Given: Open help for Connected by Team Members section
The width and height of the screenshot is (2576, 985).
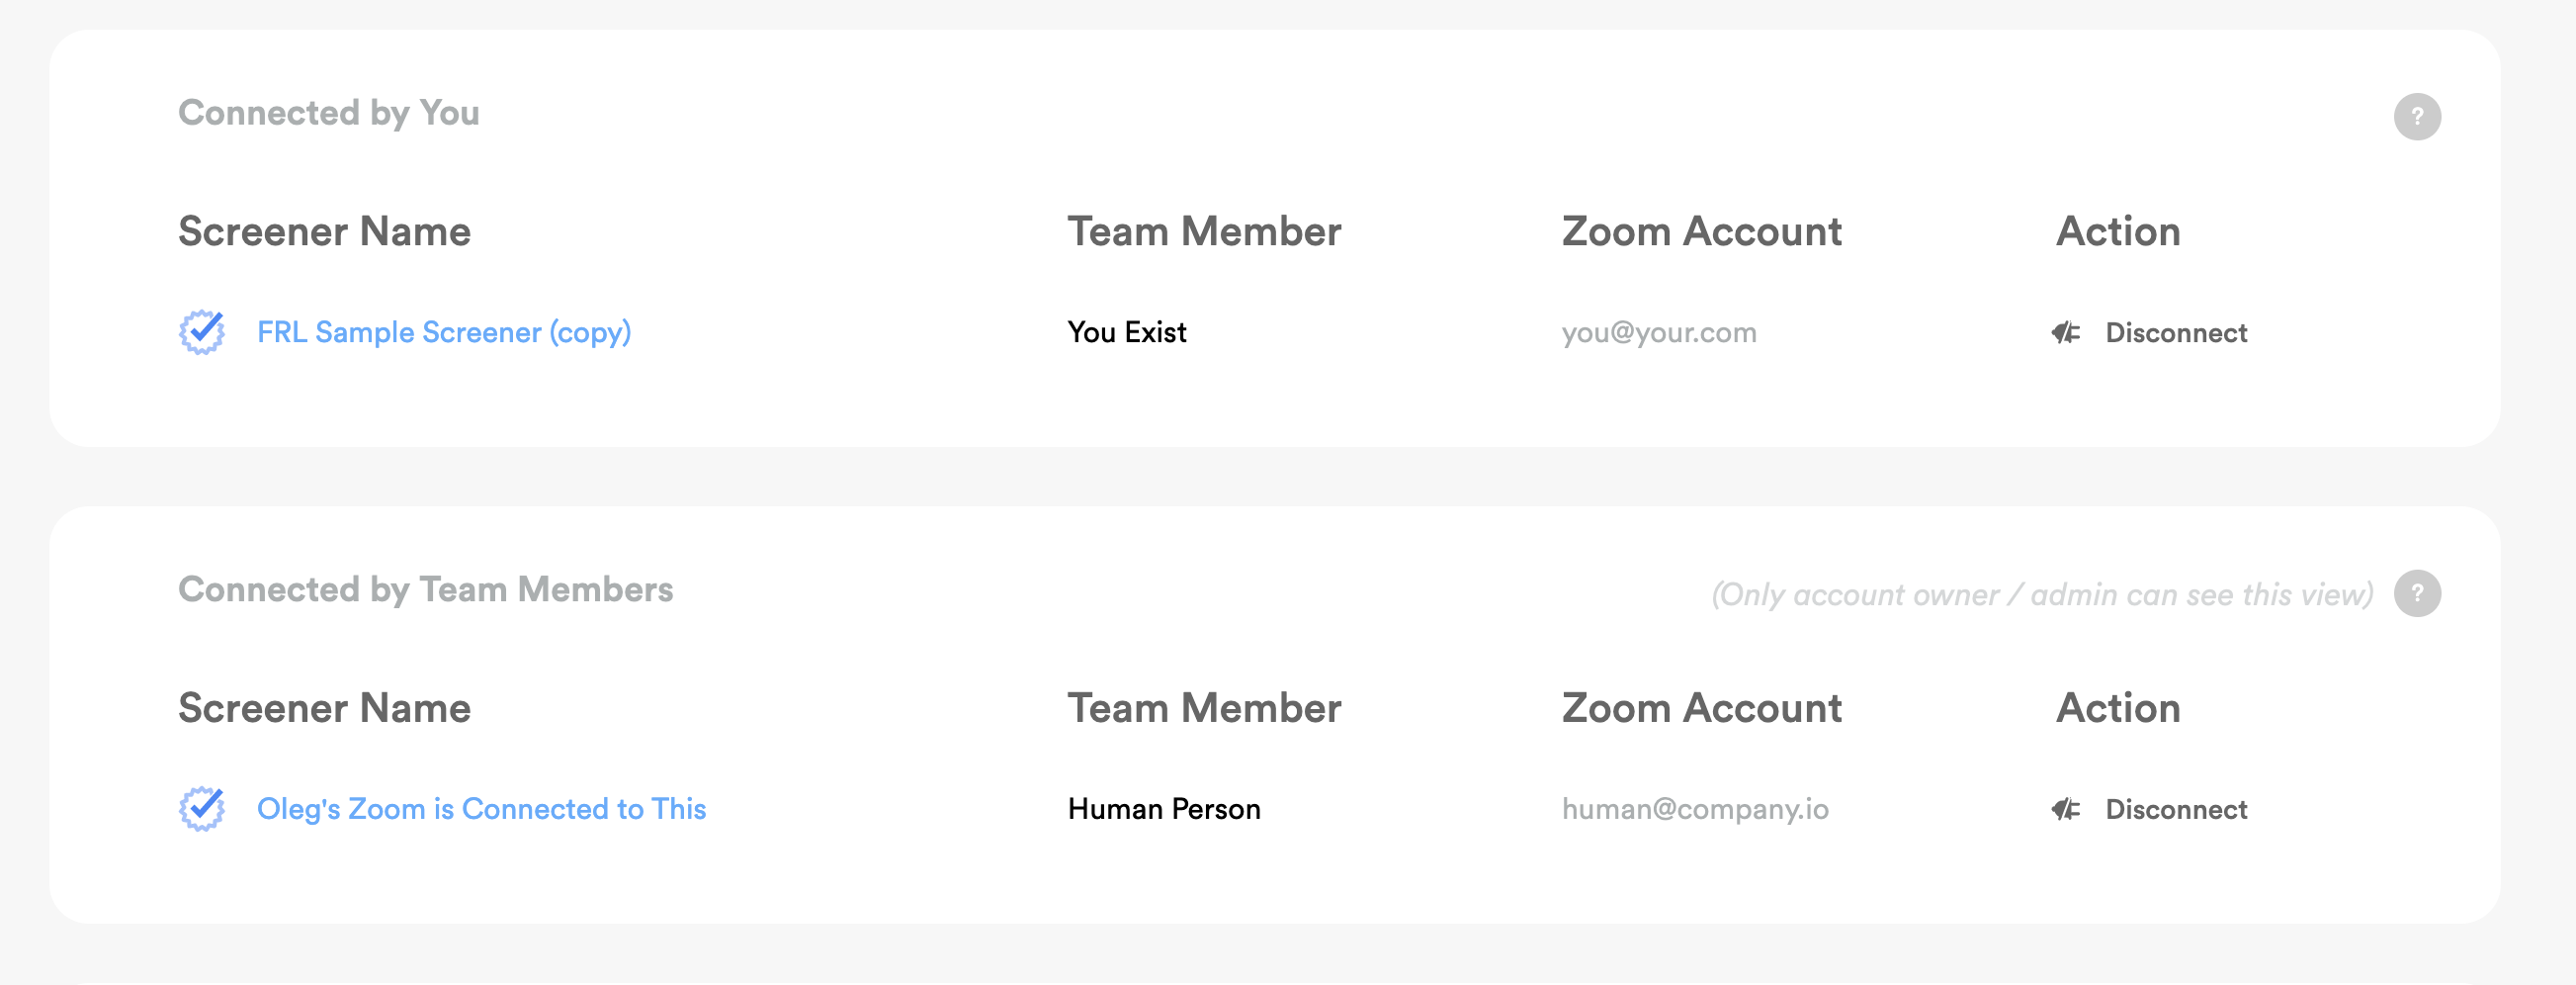Looking at the screenshot, I should click(x=2416, y=594).
